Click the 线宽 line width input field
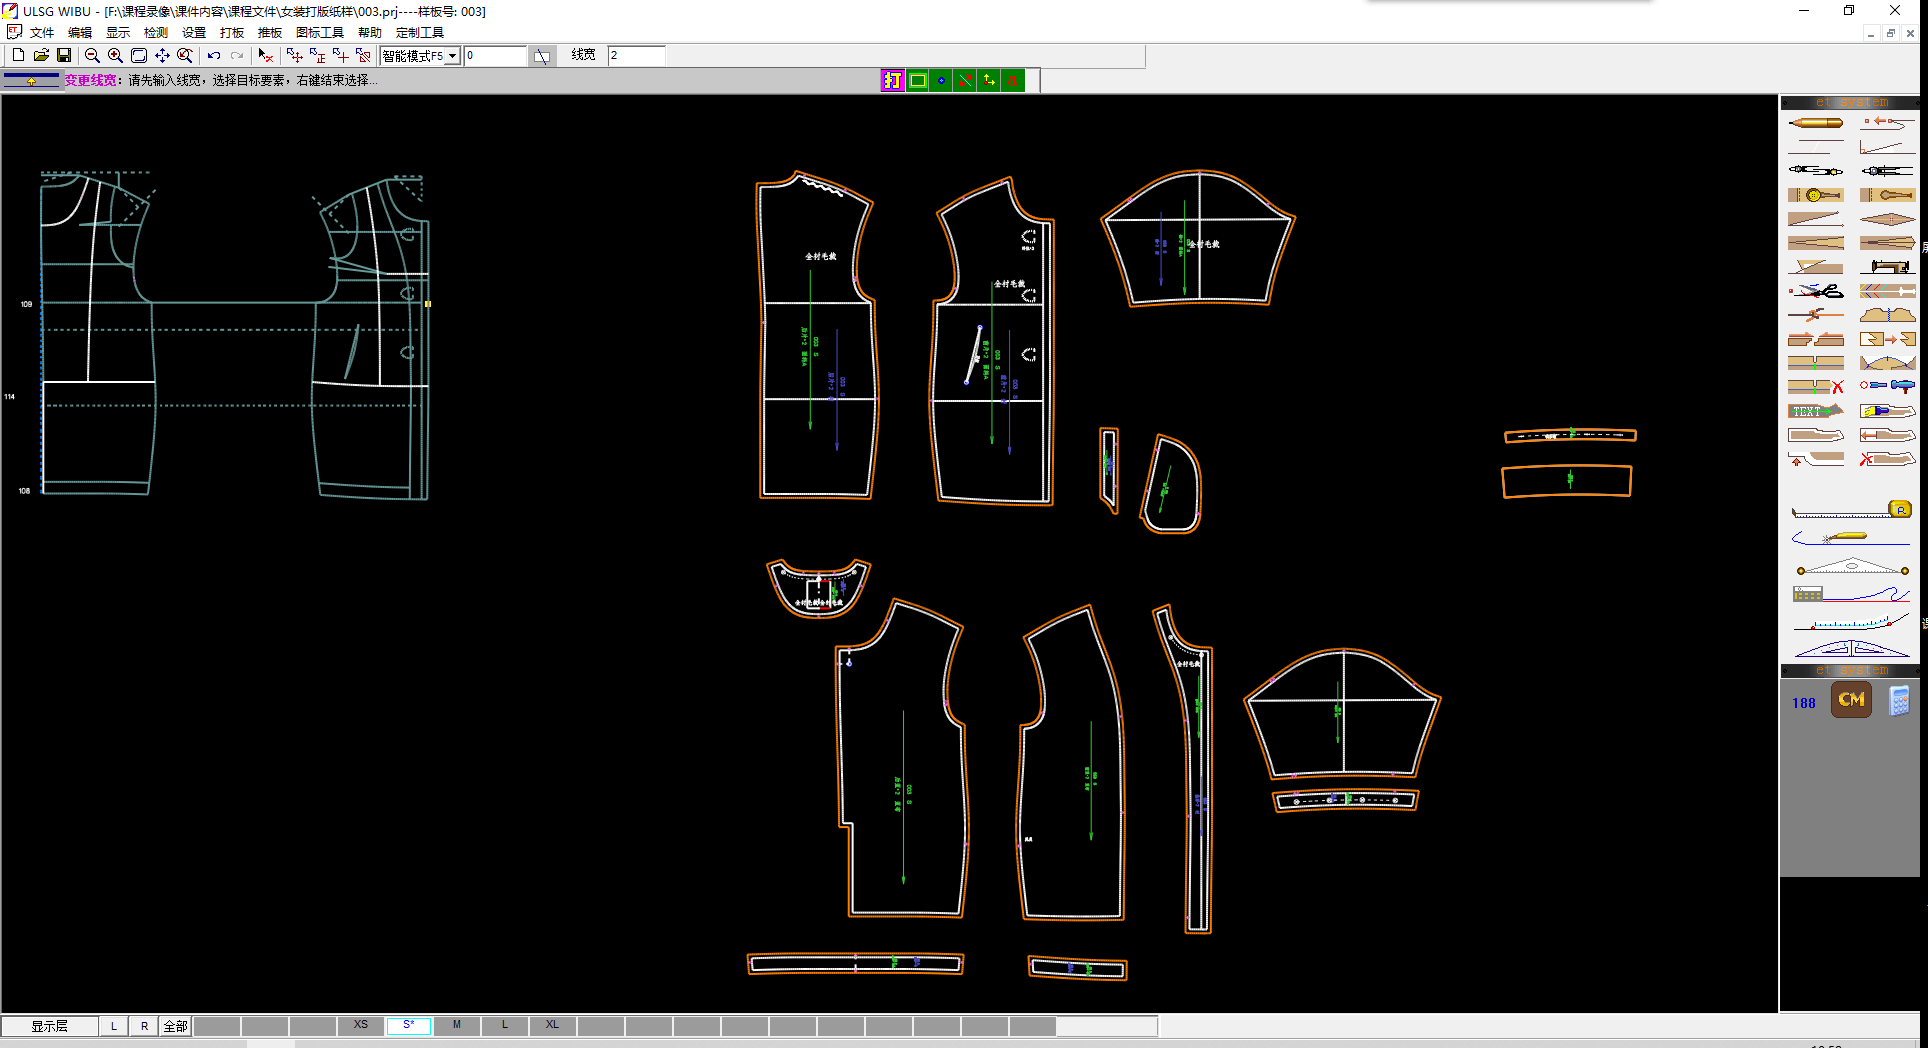Image resolution: width=1928 pixels, height=1048 pixels. tap(636, 56)
